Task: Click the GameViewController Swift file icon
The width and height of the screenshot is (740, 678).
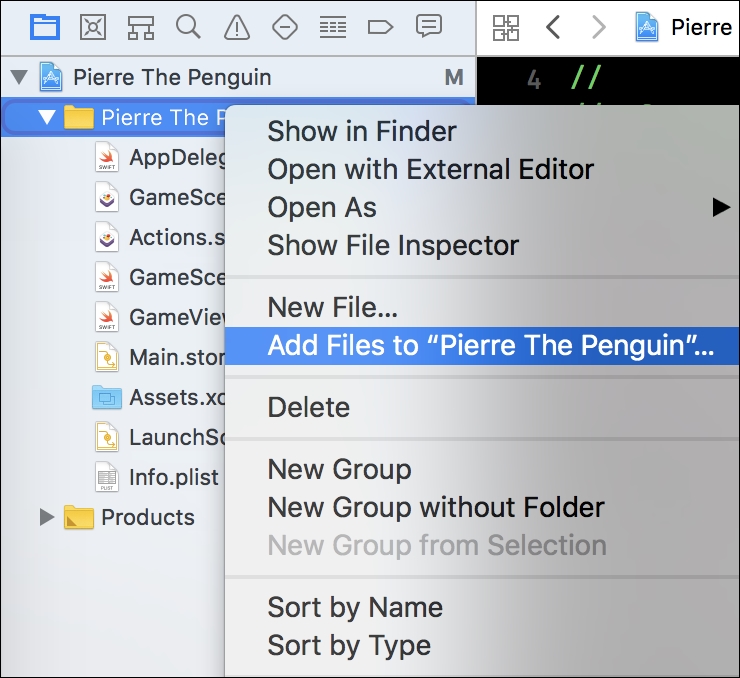Action: tap(107, 317)
